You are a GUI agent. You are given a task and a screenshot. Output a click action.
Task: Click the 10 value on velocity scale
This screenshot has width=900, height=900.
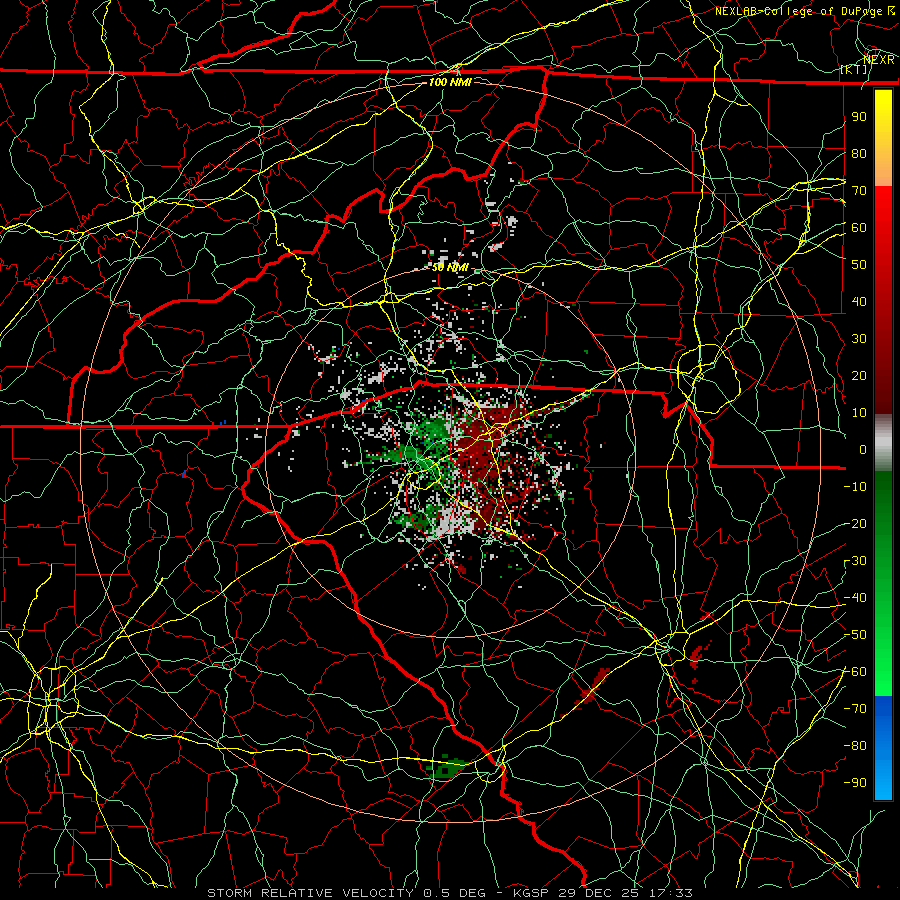pyautogui.click(x=859, y=413)
